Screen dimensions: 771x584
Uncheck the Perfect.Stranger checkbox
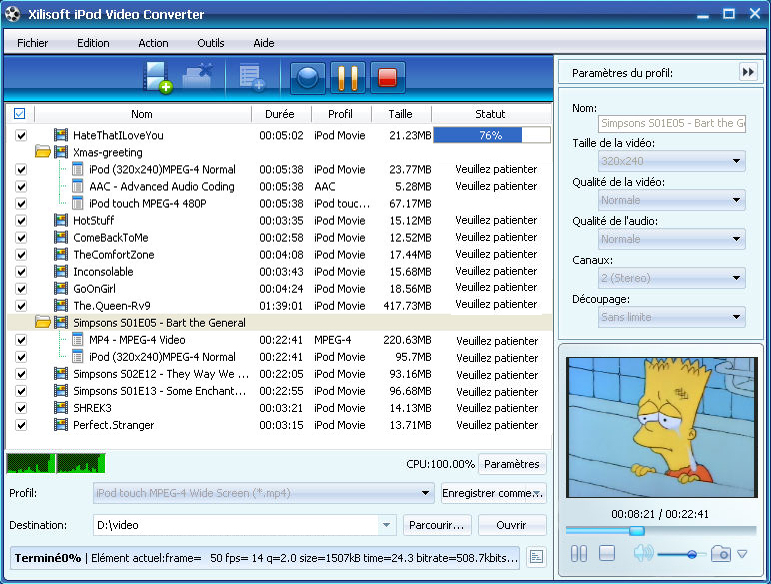click(x=21, y=425)
